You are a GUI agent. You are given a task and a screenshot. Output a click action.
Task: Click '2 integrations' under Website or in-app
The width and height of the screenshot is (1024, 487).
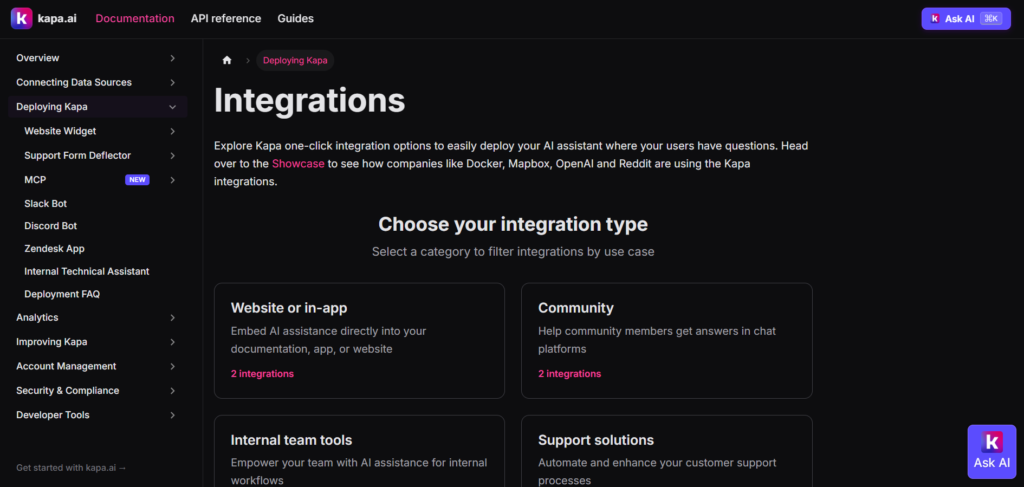[x=263, y=374]
